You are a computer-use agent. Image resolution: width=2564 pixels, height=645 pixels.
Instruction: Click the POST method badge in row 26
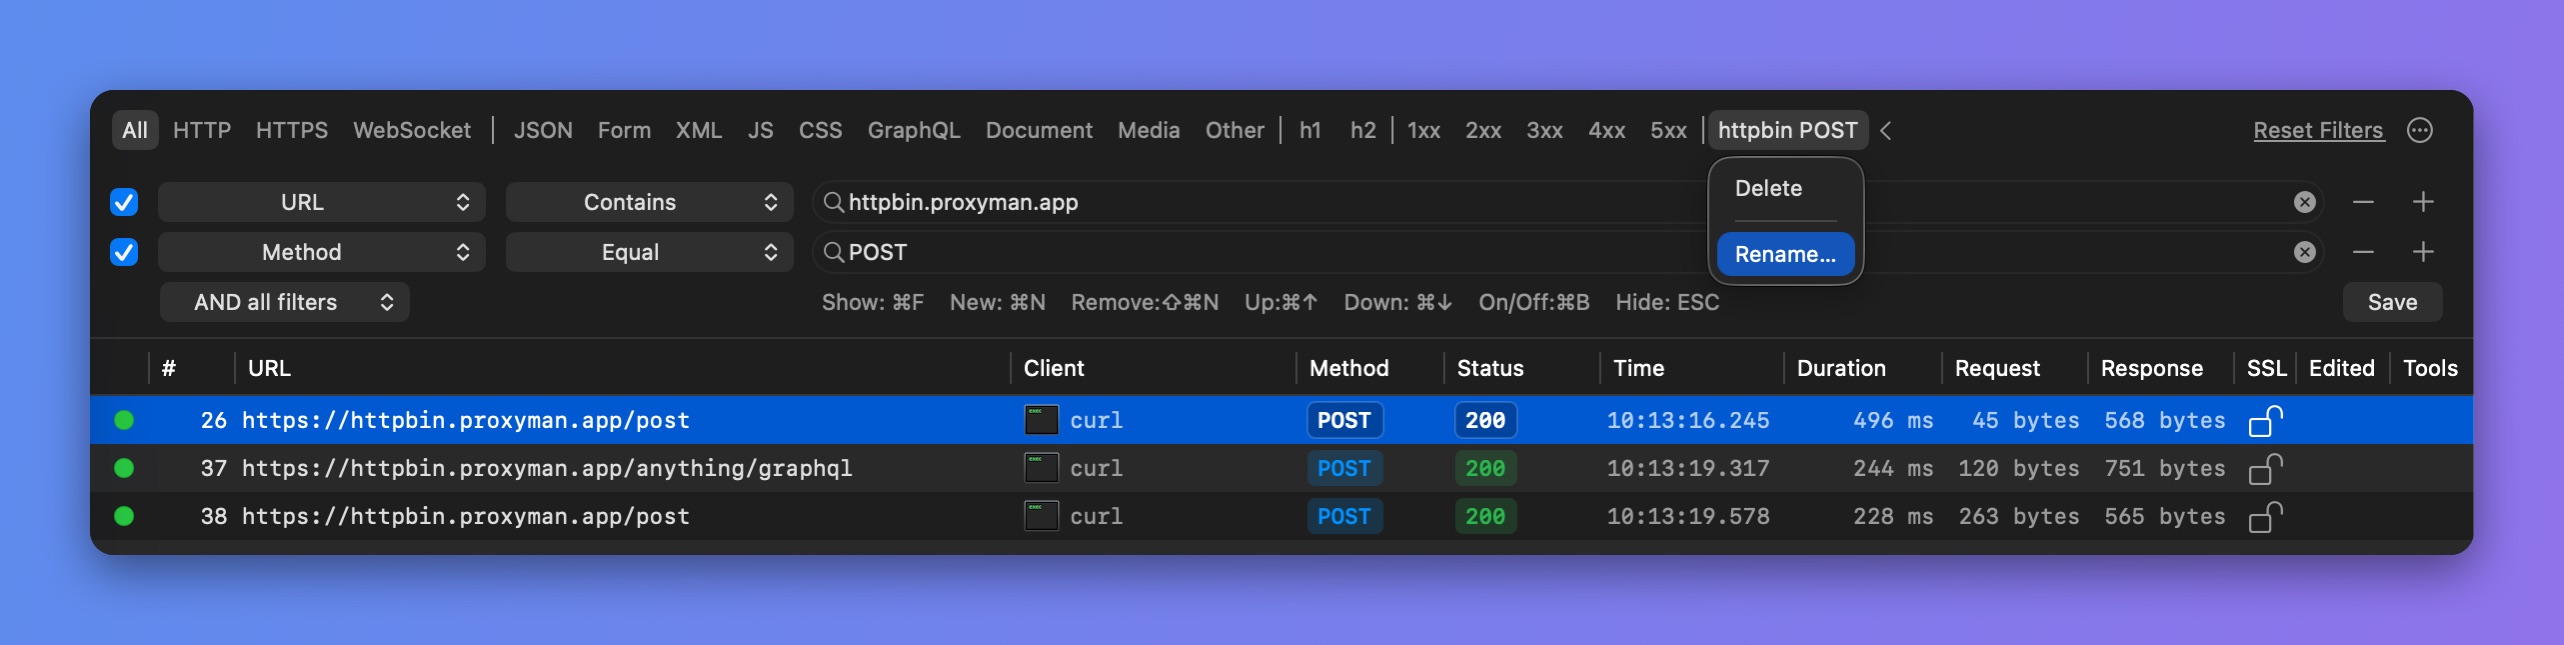pos(1344,420)
